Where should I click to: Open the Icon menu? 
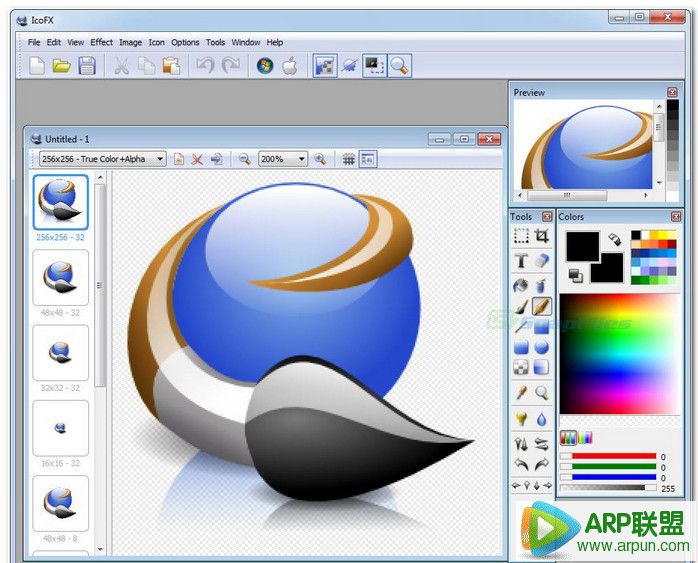(x=156, y=42)
